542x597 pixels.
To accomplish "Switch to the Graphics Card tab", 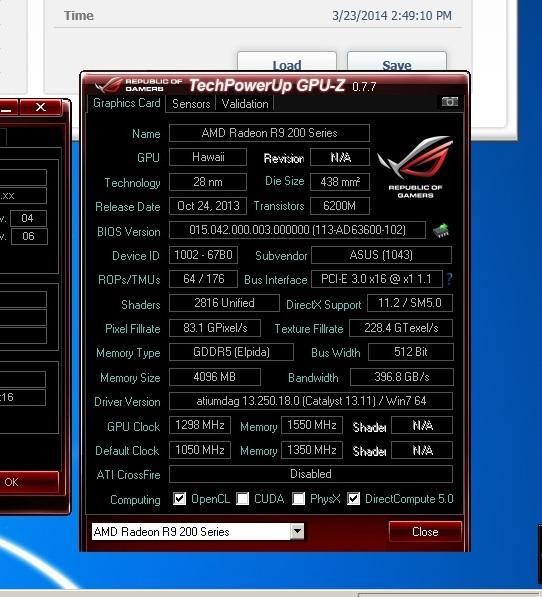I will 127,103.
